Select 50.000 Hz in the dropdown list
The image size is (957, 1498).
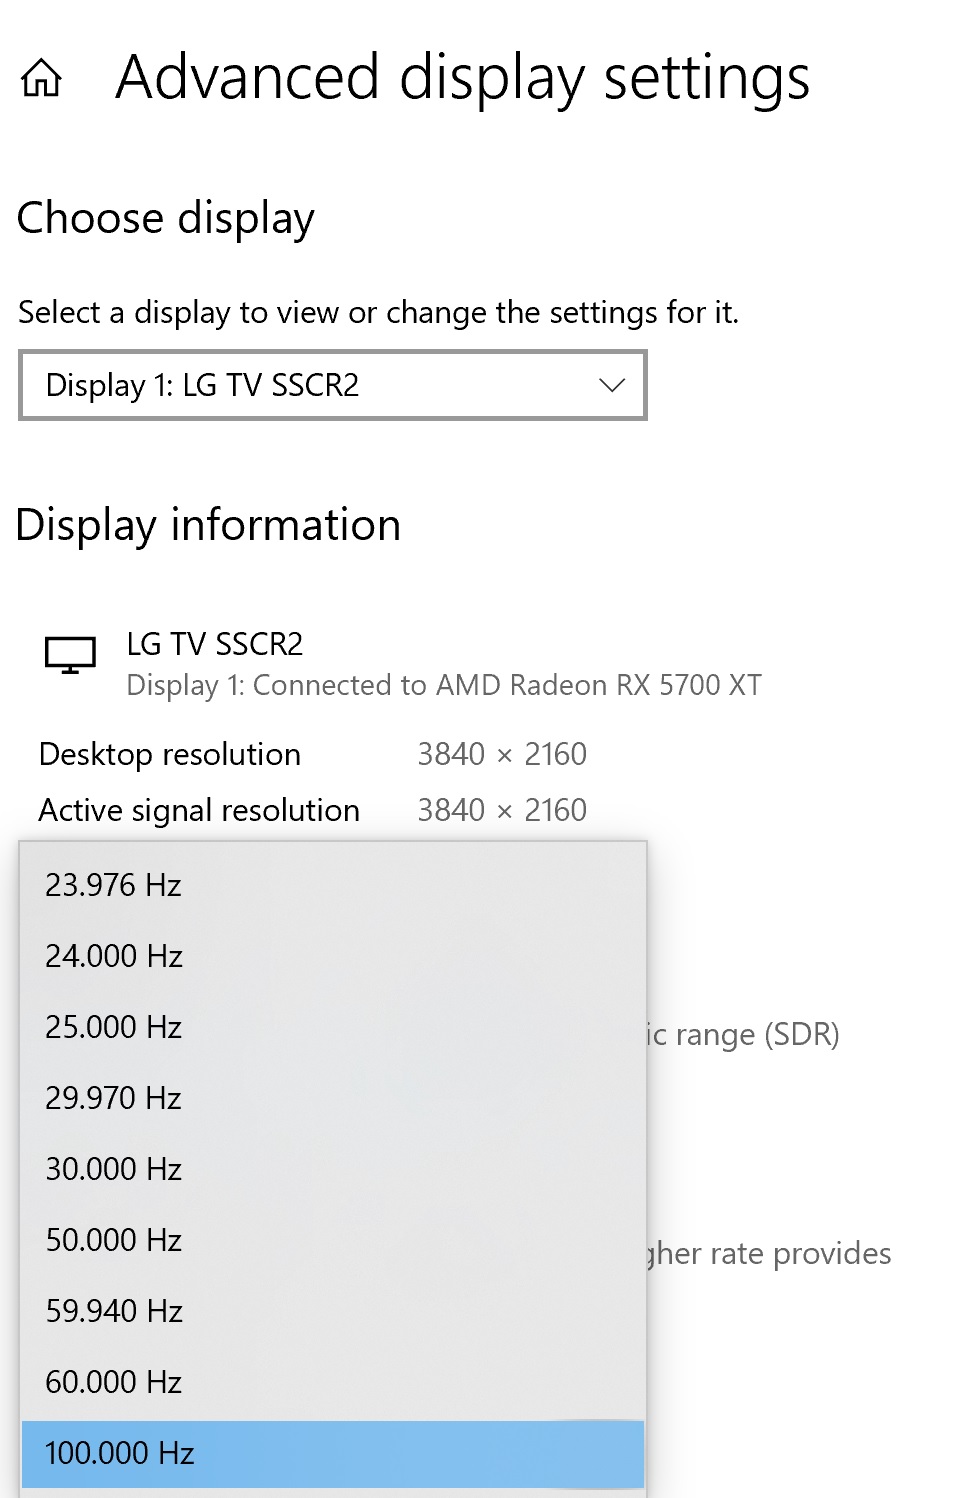tap(114, 1240)
